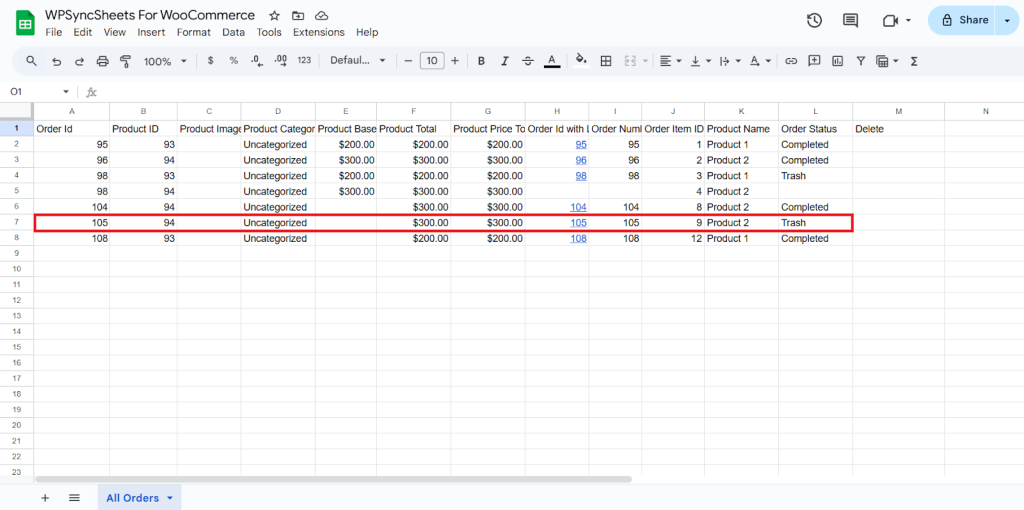Open the View menu
1024x510 pixels.
[115, 32]
